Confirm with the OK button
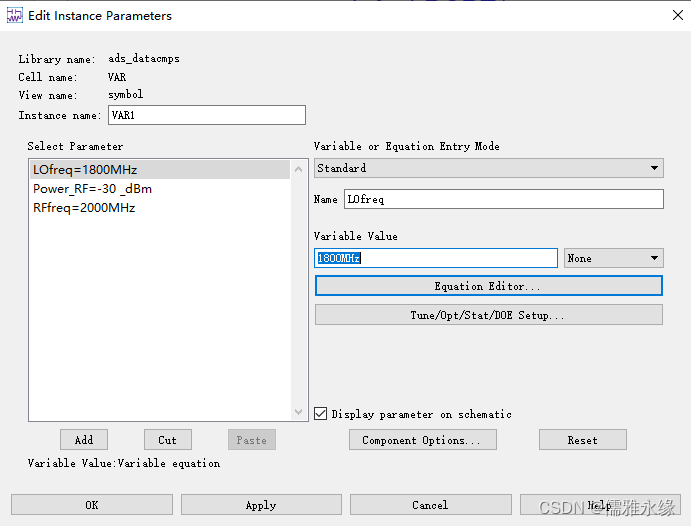The image size is (691, 526). click(92, 504)
